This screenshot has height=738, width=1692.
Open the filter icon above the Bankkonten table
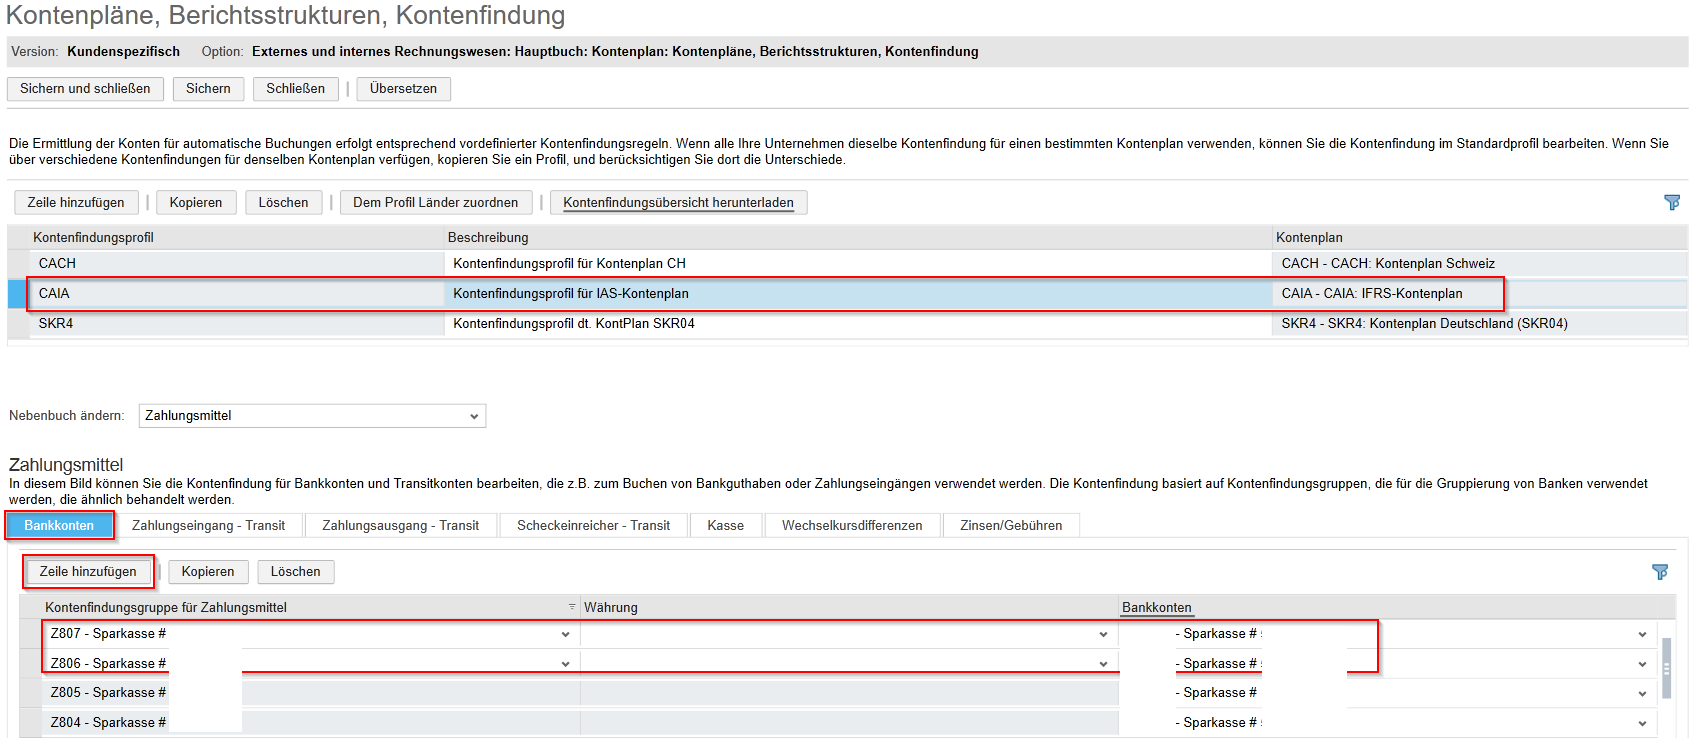1660,572
